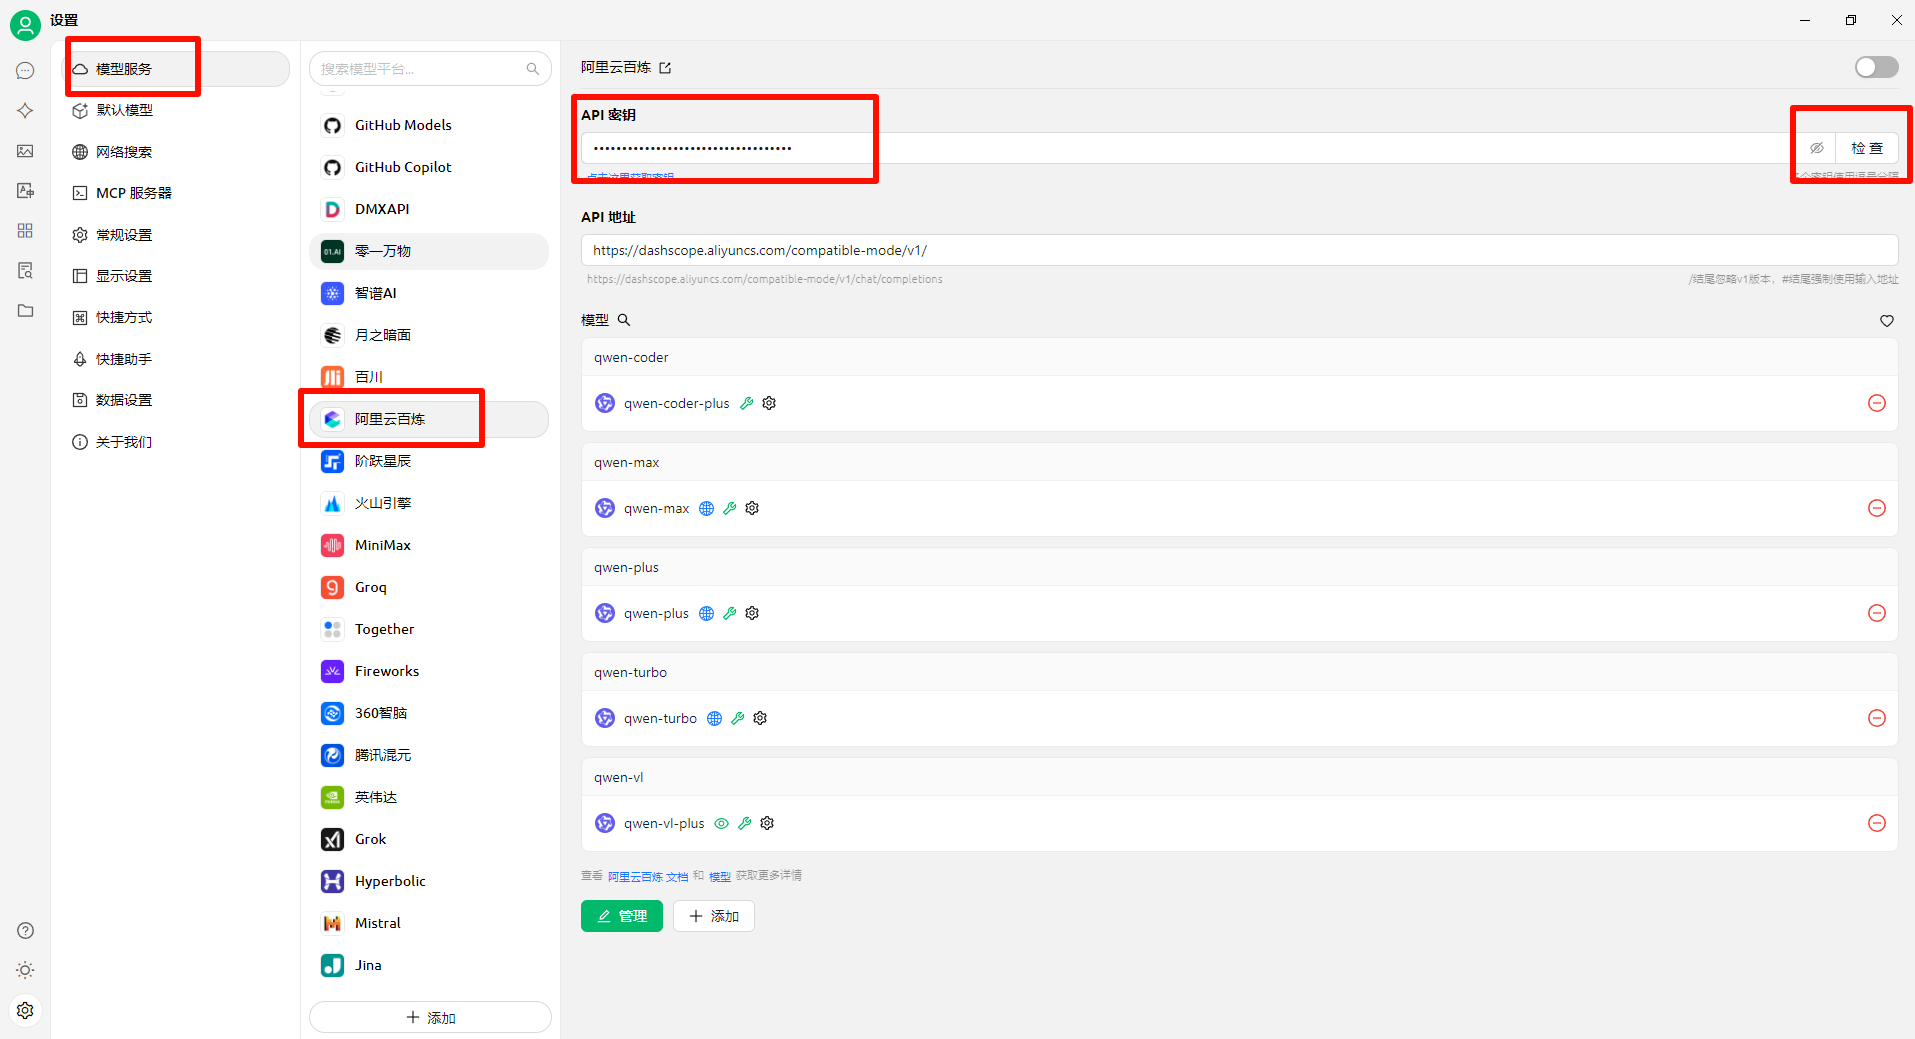Open the Web Search settings tab
Image resolution: width=1915 pixels, height=1039 pixels.
tap(175, 152)
